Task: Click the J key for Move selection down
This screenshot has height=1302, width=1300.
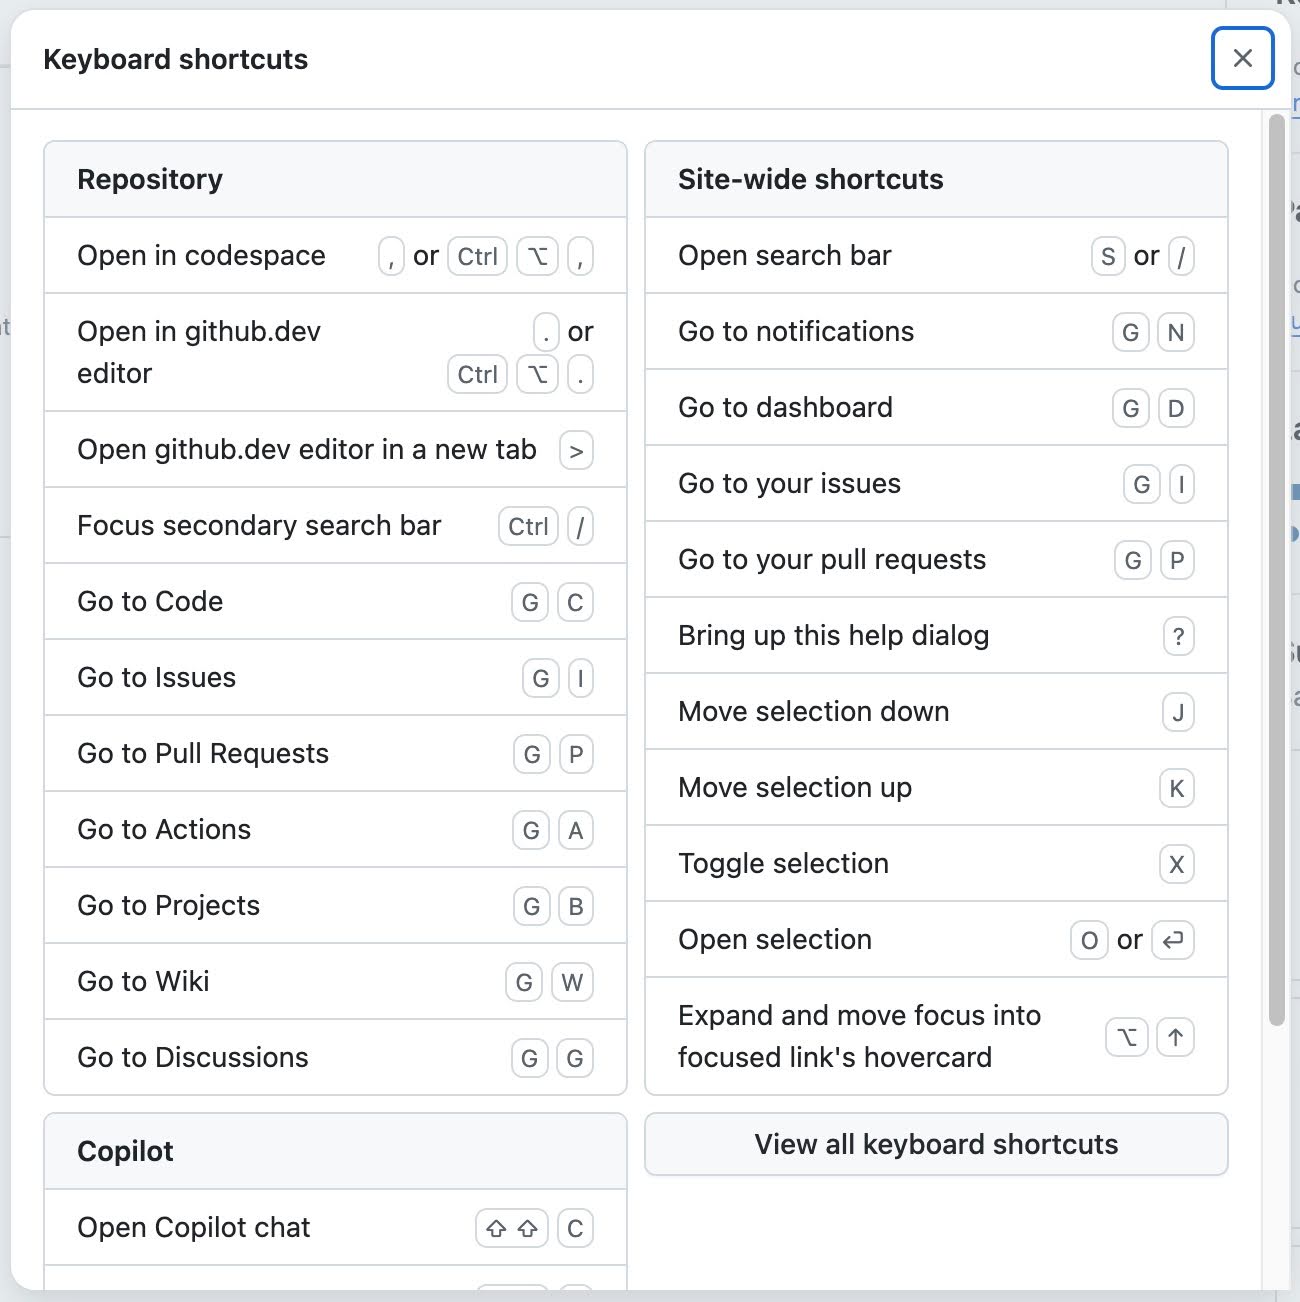Action: [1178, 712]
